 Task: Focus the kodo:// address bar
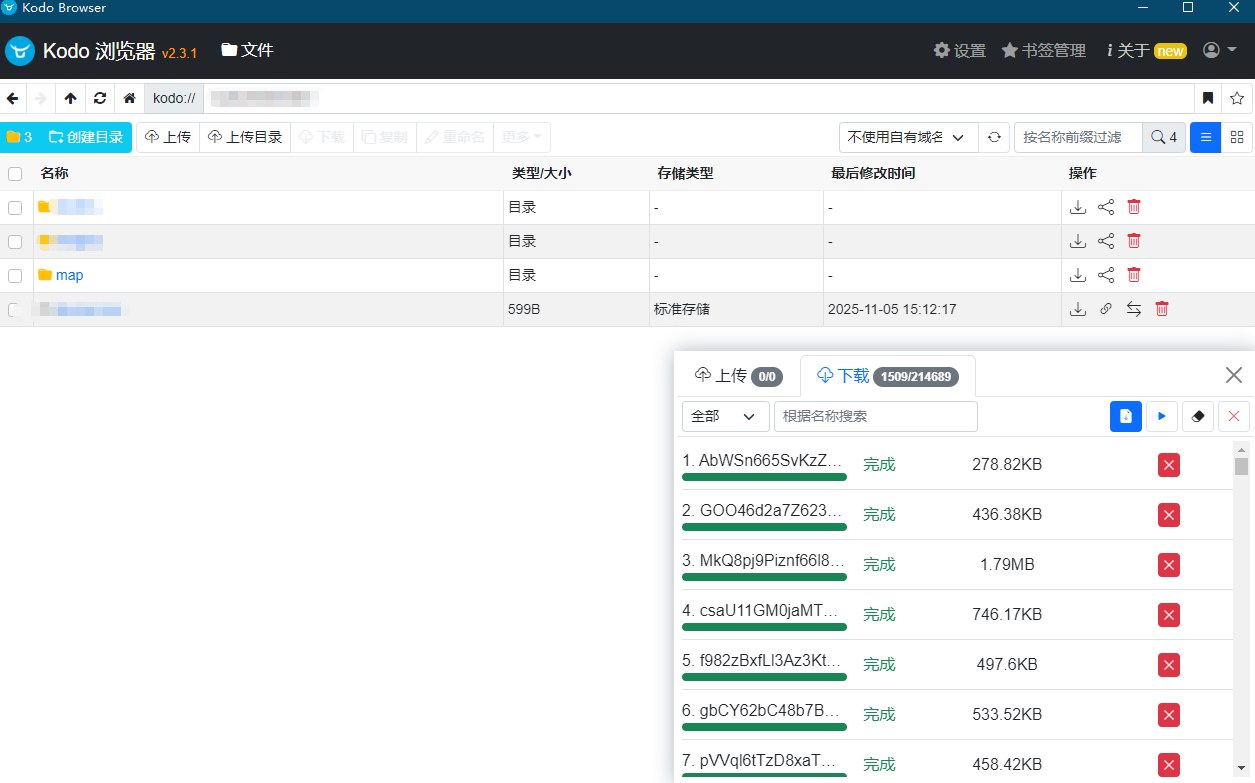pos(698,98)
